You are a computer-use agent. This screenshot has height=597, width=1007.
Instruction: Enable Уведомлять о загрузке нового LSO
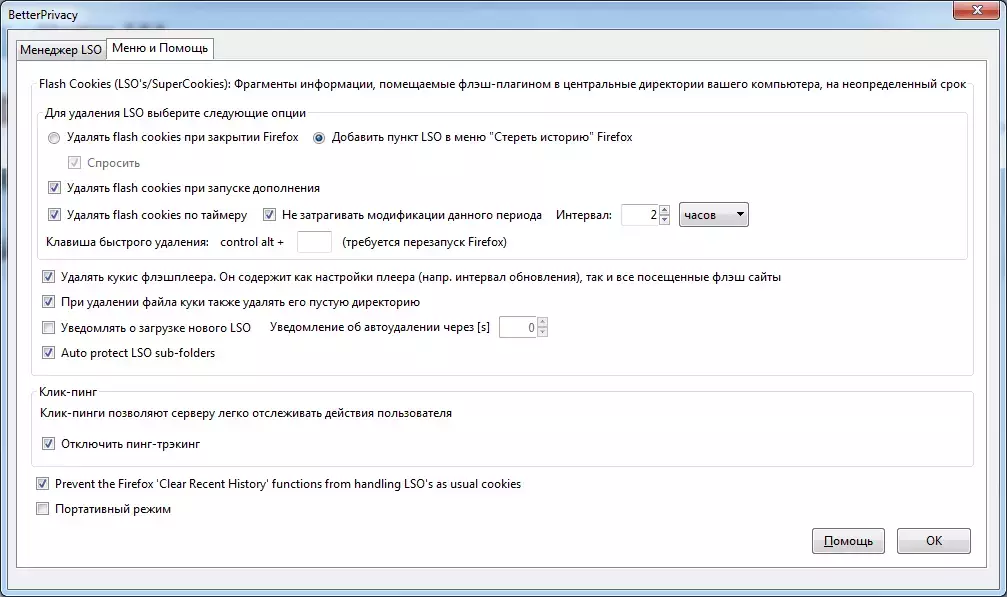coord(48,328)
